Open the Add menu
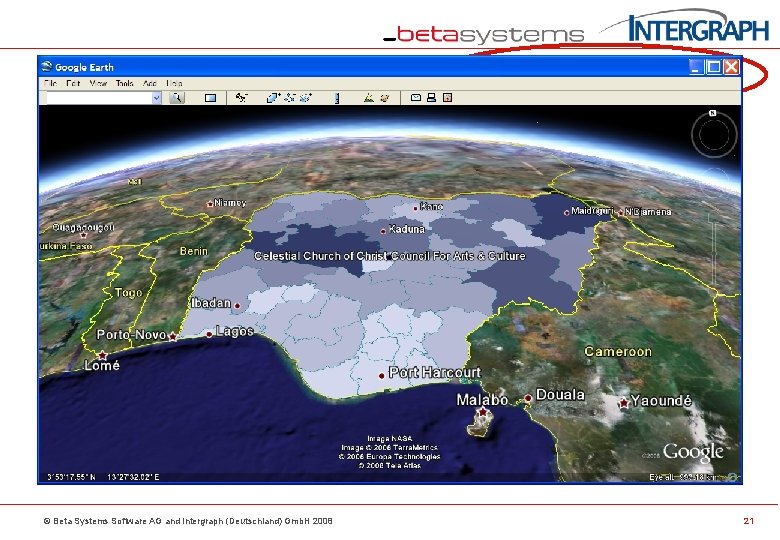This screenshot has width=780, height=540. (149, 83)
